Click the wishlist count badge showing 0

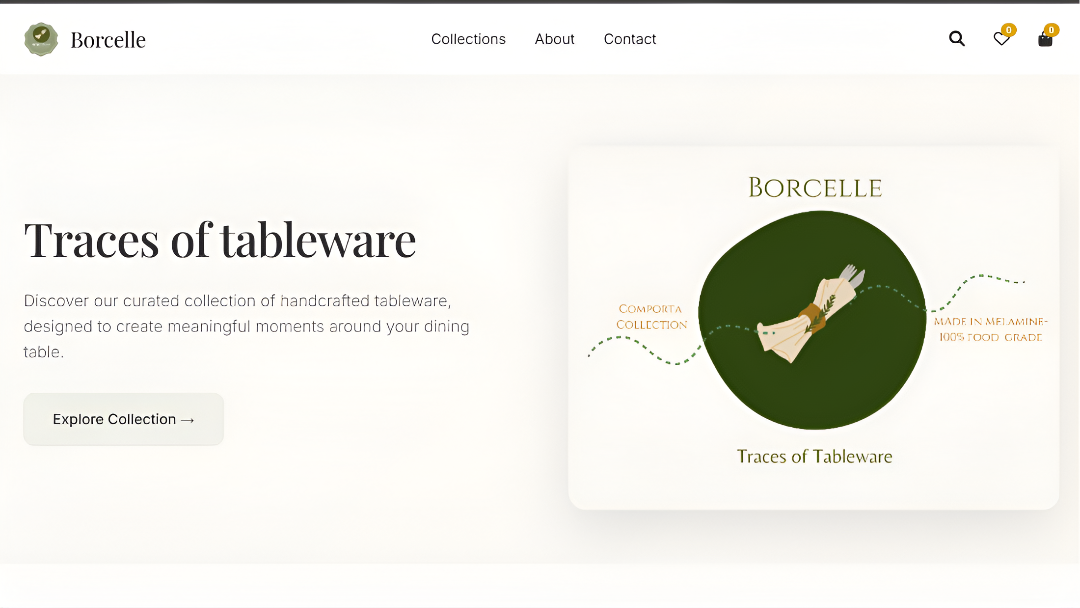click(x=1009, y=30)
